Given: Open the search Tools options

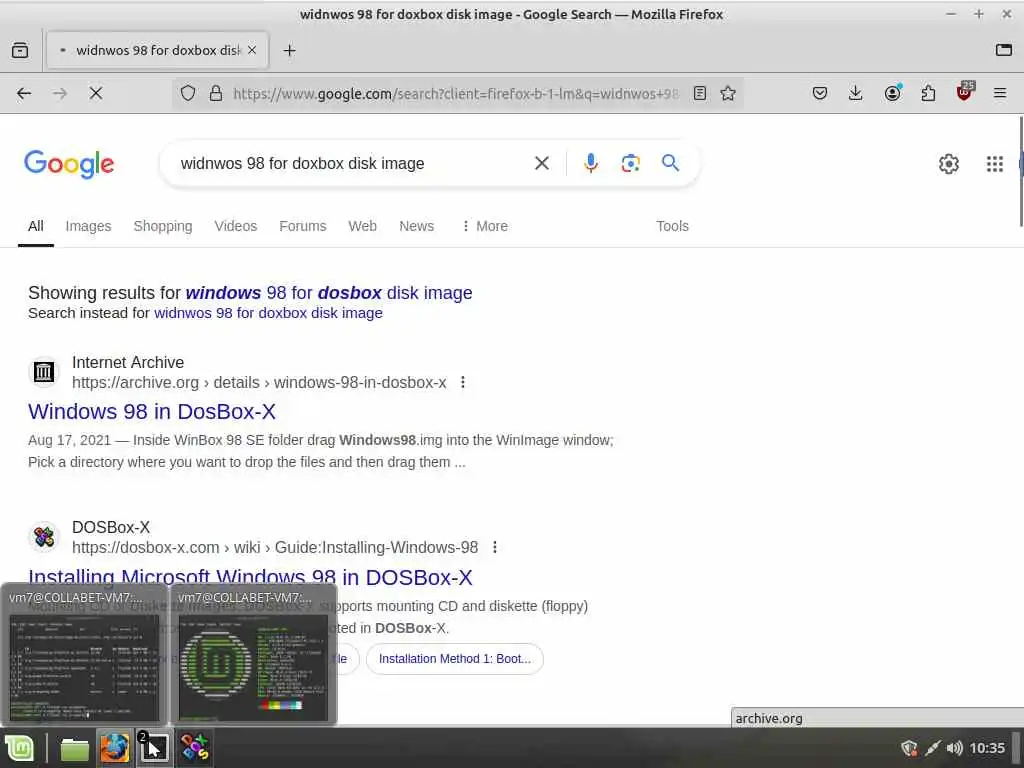Looking at the screenshot, I should 672,226.
